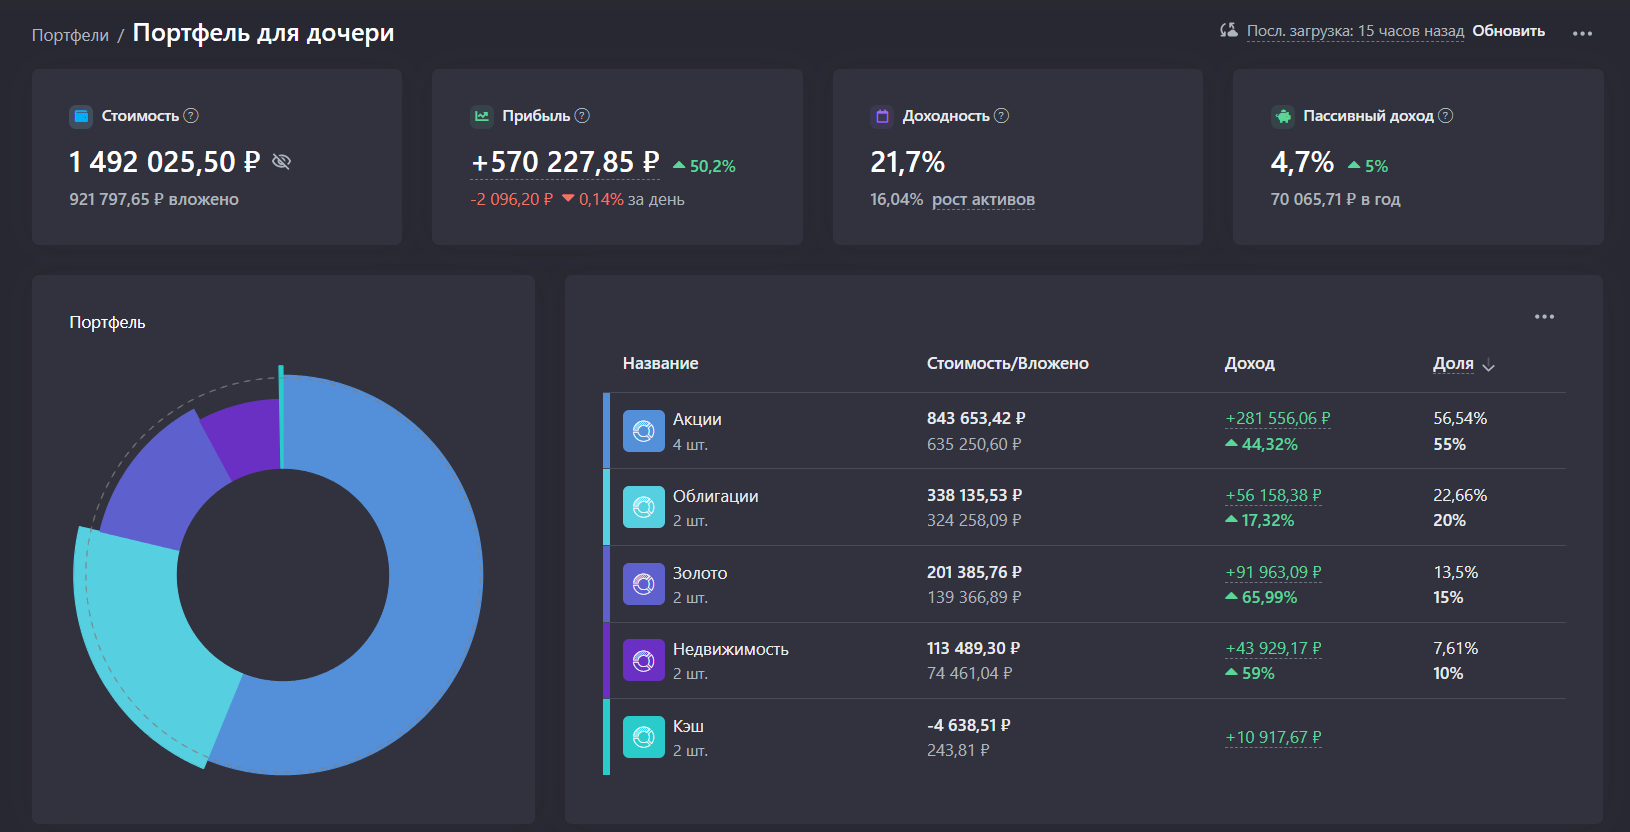
Task: Click the 338 135,53 ₽ value for Облигации
Action: point(974,495)
